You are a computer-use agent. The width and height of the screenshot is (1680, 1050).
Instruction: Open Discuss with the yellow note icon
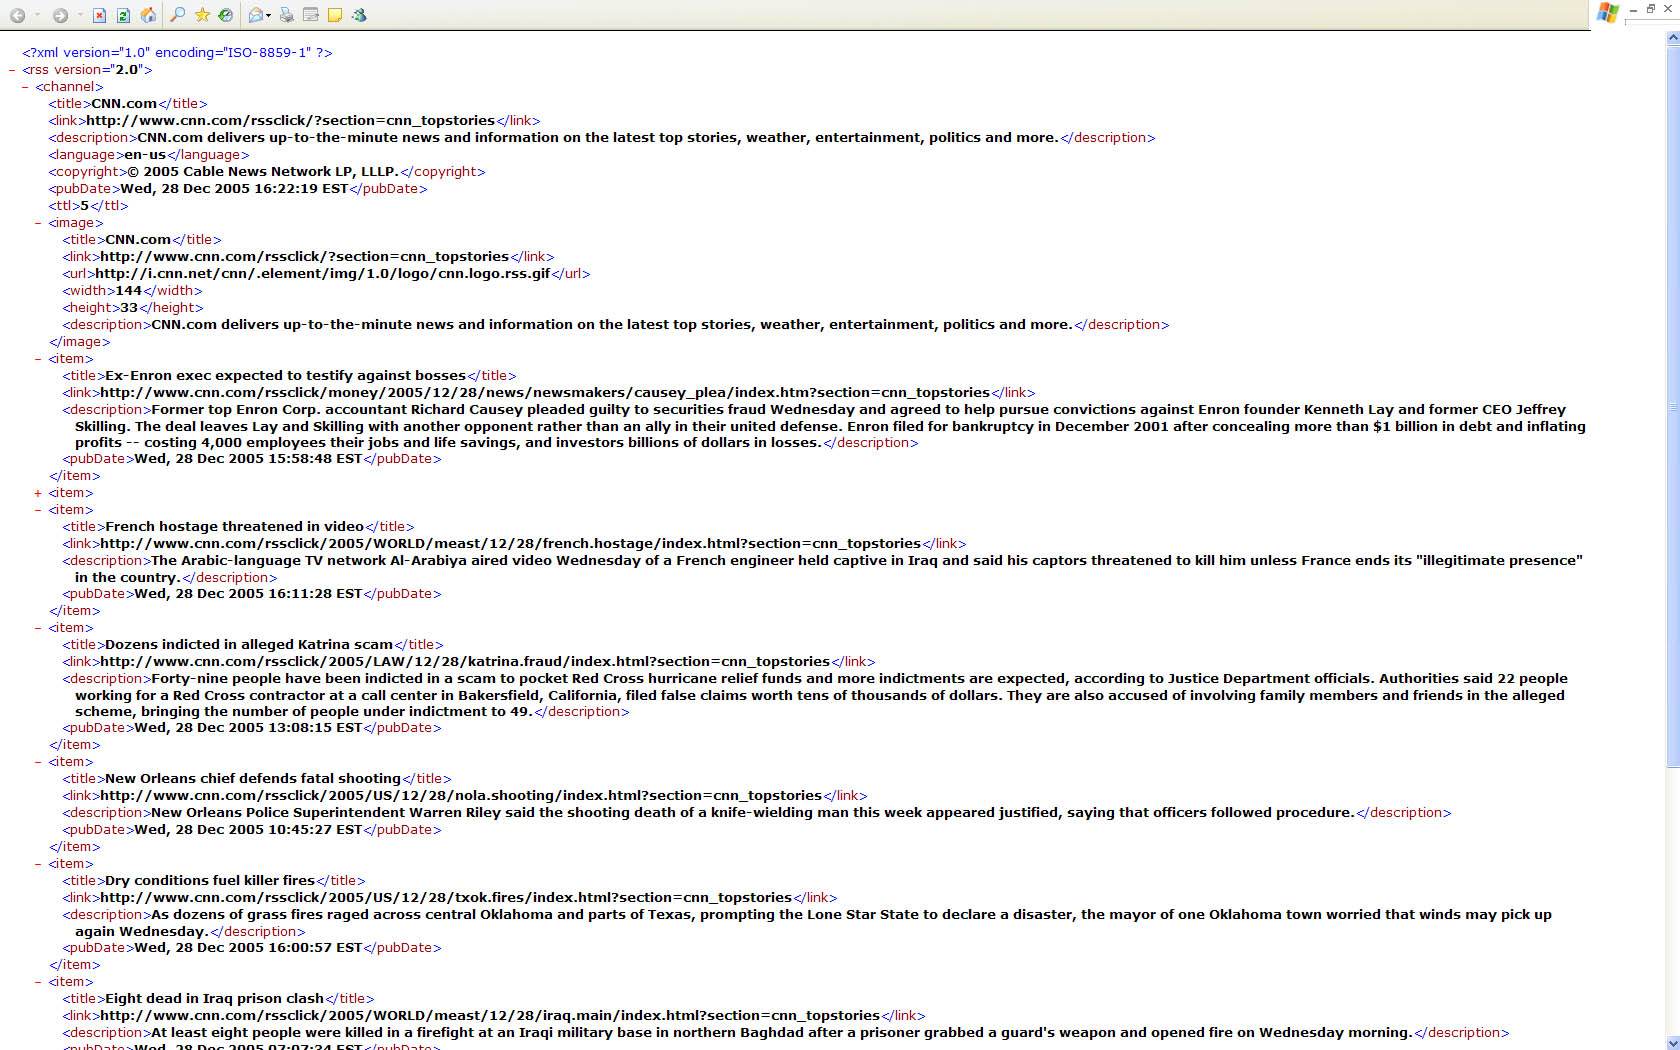(x=335, y=15)
